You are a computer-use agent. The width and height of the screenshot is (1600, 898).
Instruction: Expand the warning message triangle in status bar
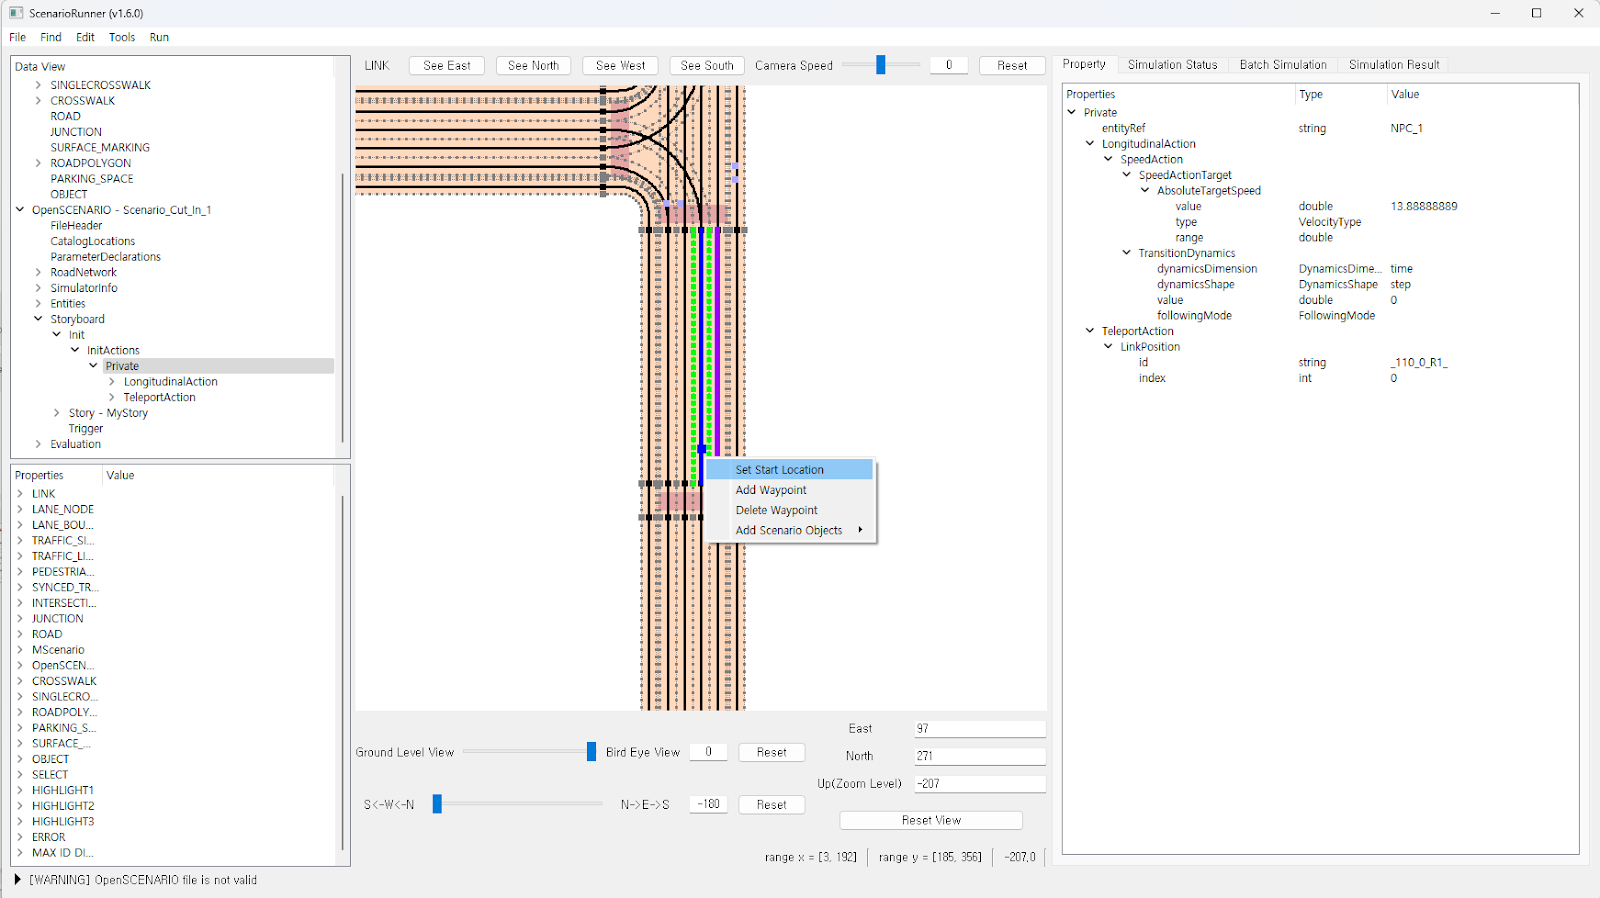[17, 880]
